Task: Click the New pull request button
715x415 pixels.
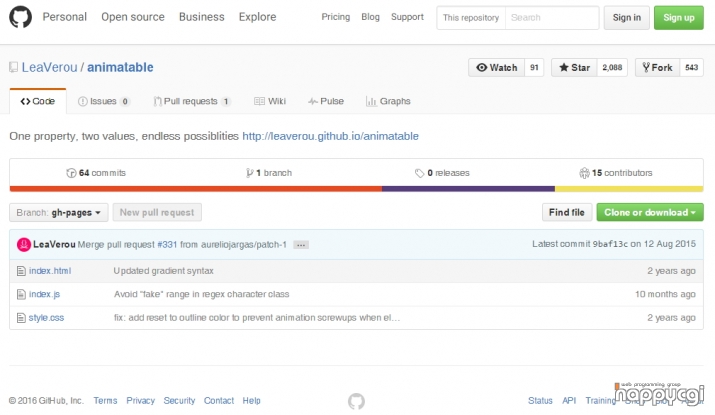Action: click(157, 213)
